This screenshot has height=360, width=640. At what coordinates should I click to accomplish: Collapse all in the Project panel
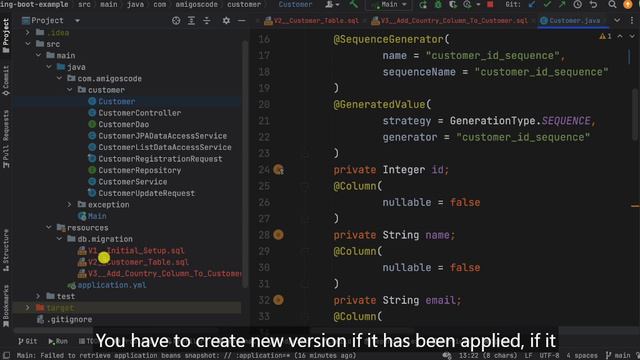[207, 20]
